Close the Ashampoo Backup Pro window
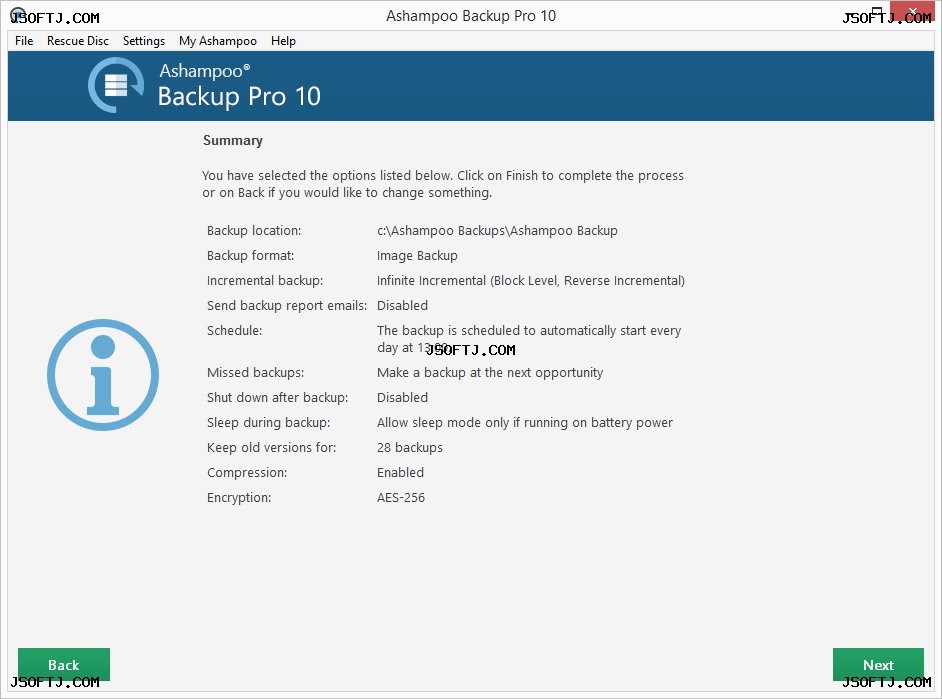This screenshot has height=699, width=942. (912, 11)
